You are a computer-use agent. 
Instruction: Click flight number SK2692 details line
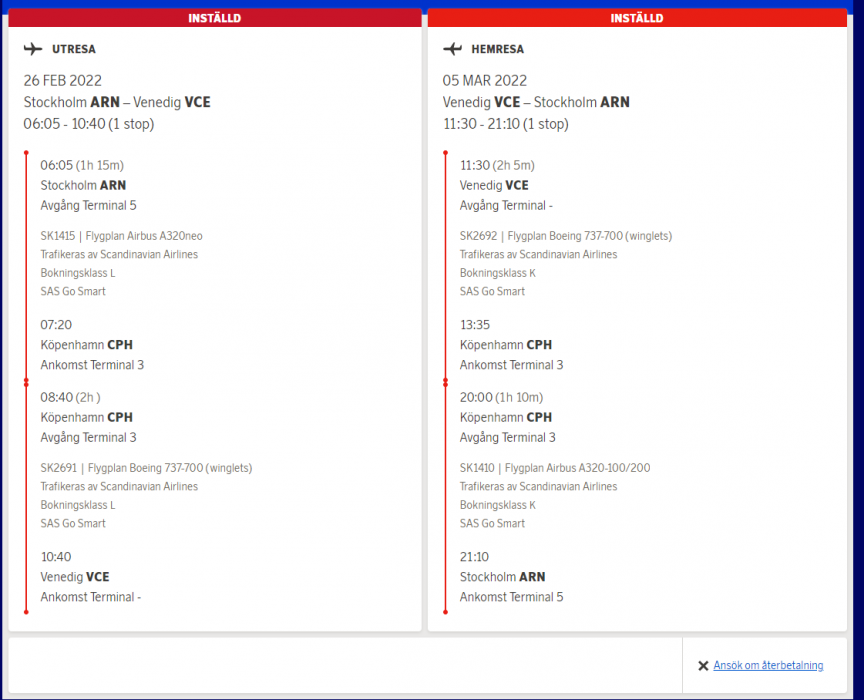coord(565,236)
